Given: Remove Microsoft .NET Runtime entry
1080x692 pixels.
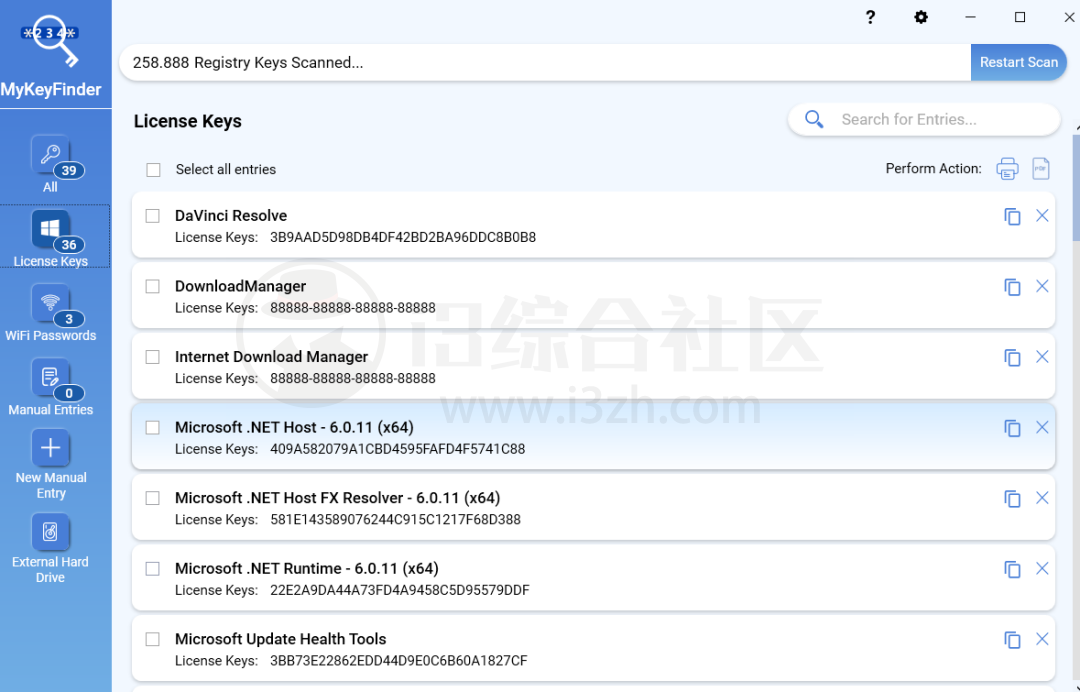Looking at the screenshot, I should pyautogui.click(x=1042, y=569).
